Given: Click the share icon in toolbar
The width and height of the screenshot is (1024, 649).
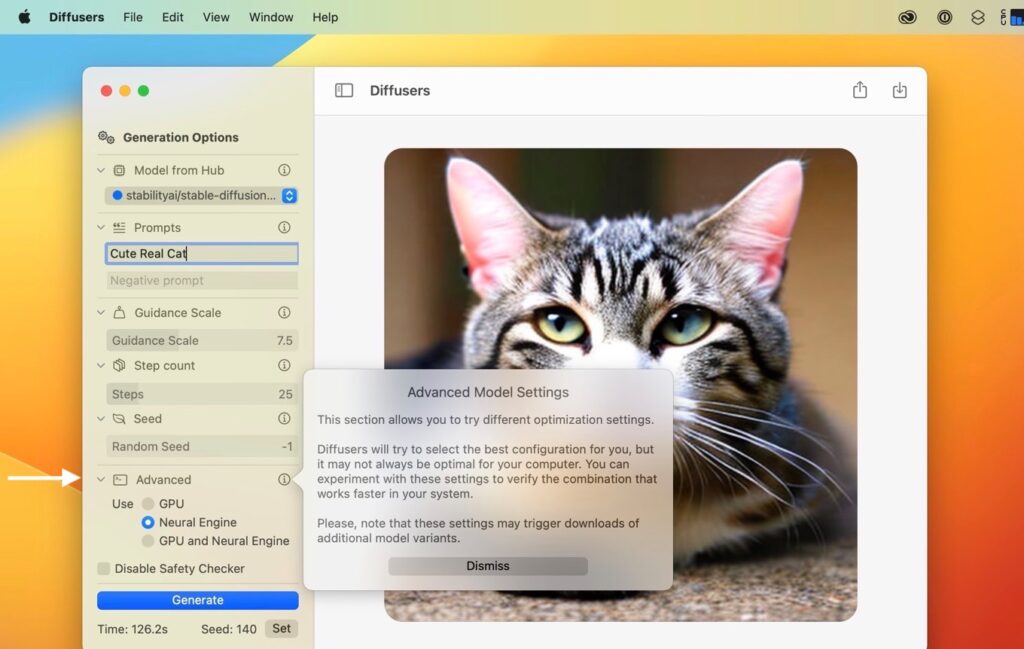Looking at the screenshot, I should pyautogui.click(x=860, y=90).
